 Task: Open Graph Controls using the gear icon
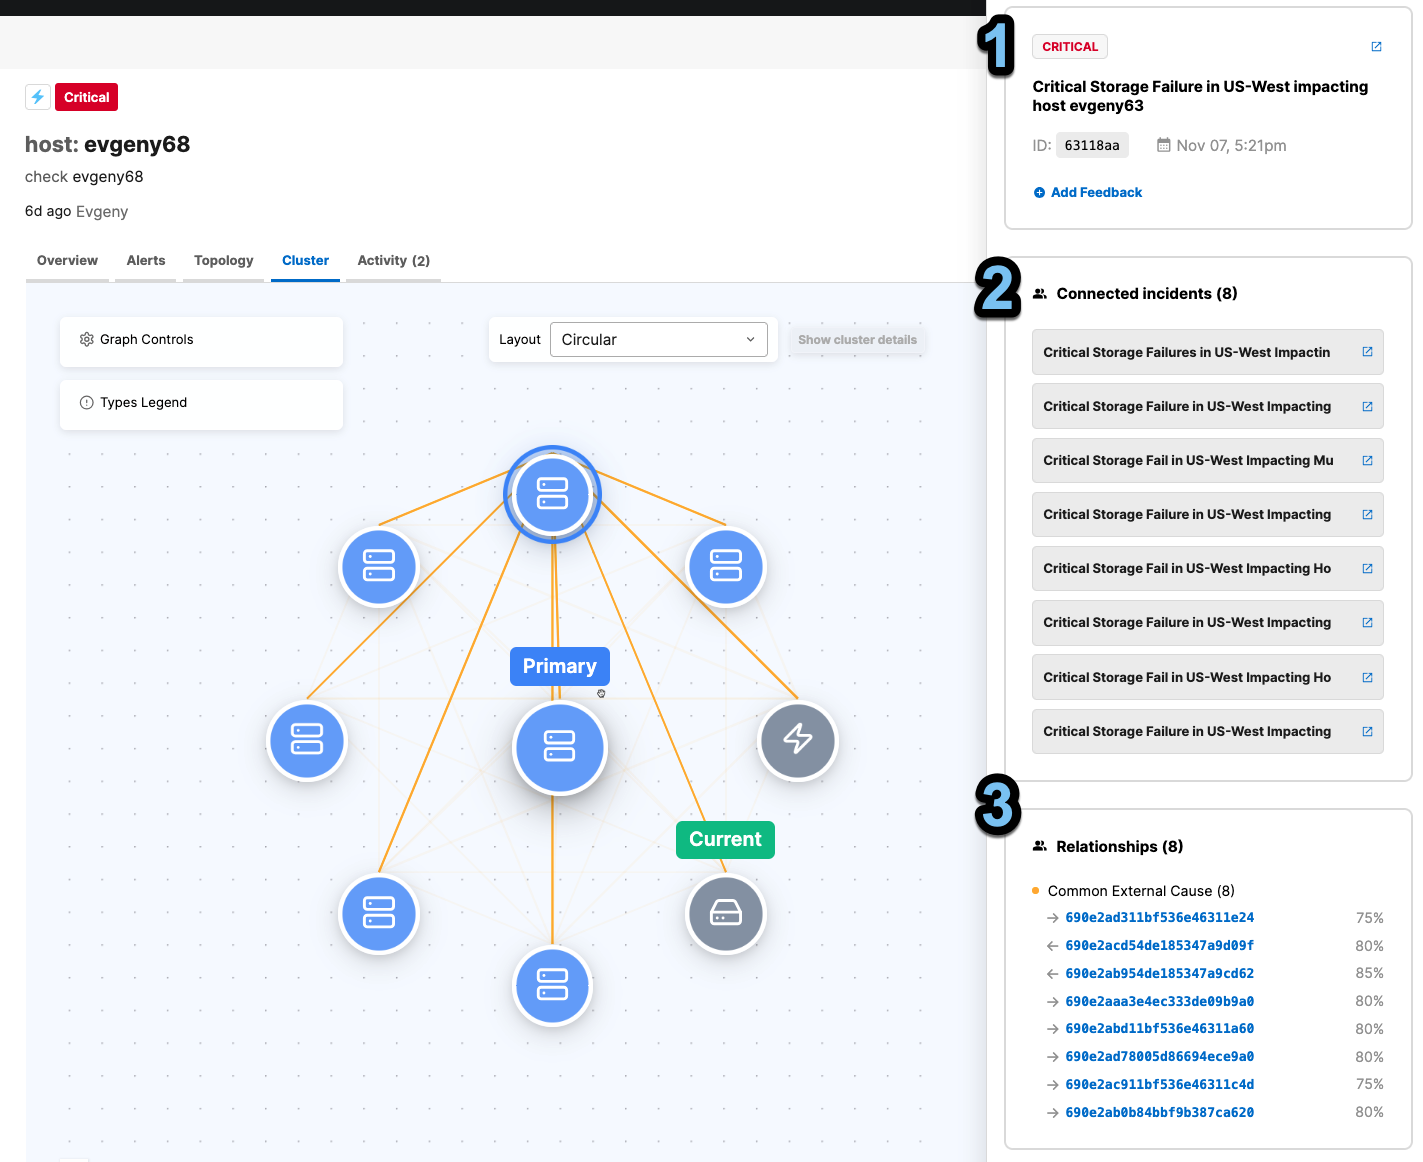[x=87, y=339]
